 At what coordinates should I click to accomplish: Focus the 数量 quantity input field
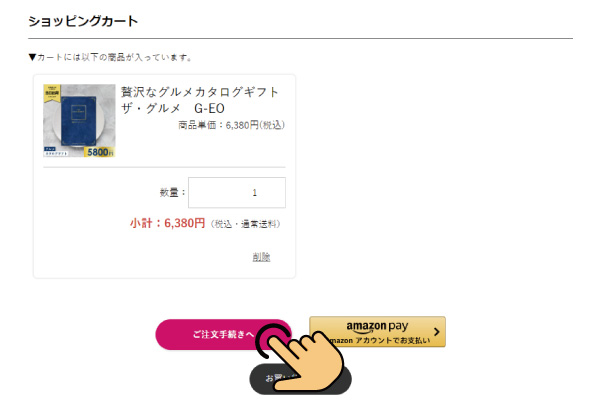pos(237,193)
